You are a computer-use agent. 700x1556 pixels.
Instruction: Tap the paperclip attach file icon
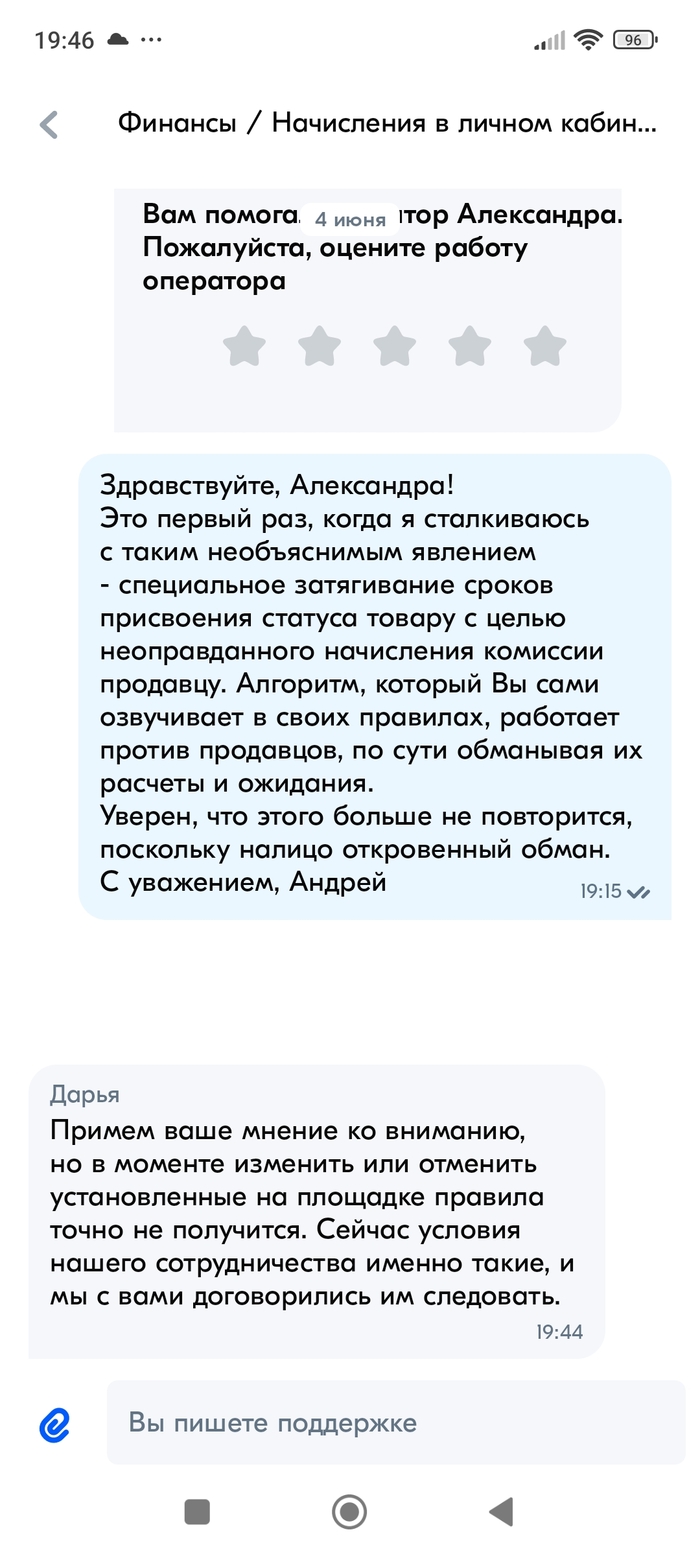54,1424
